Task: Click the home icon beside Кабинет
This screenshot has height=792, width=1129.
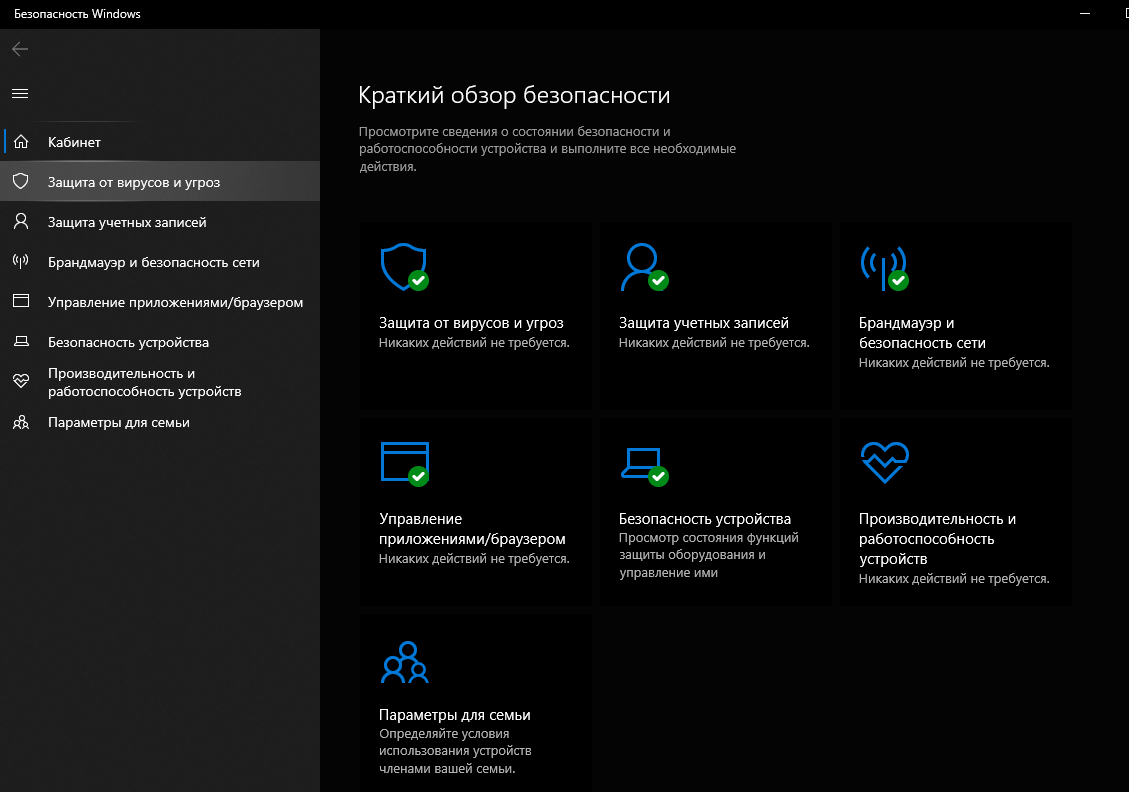Action: [21, 141]
